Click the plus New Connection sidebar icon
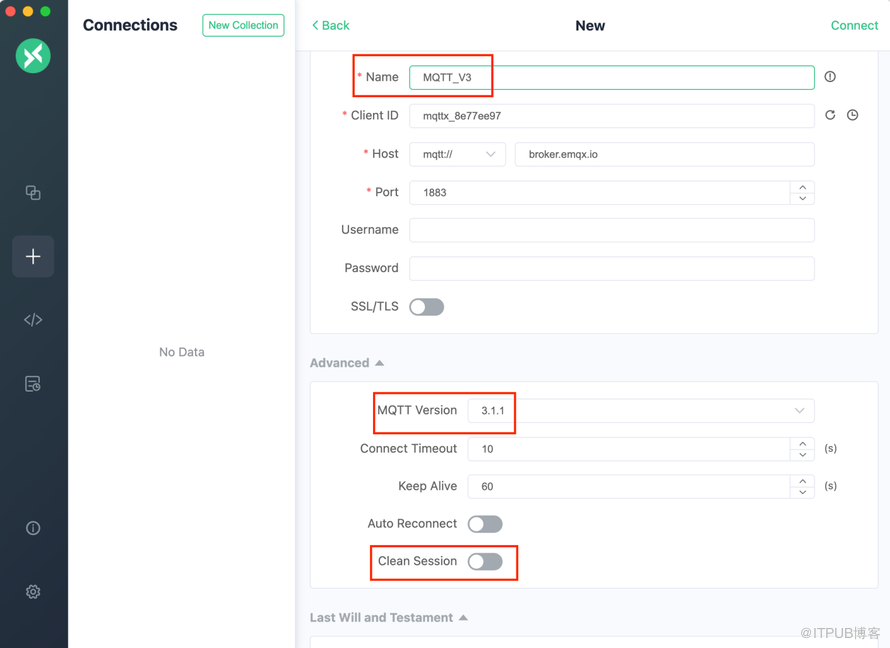 [33, 257]
